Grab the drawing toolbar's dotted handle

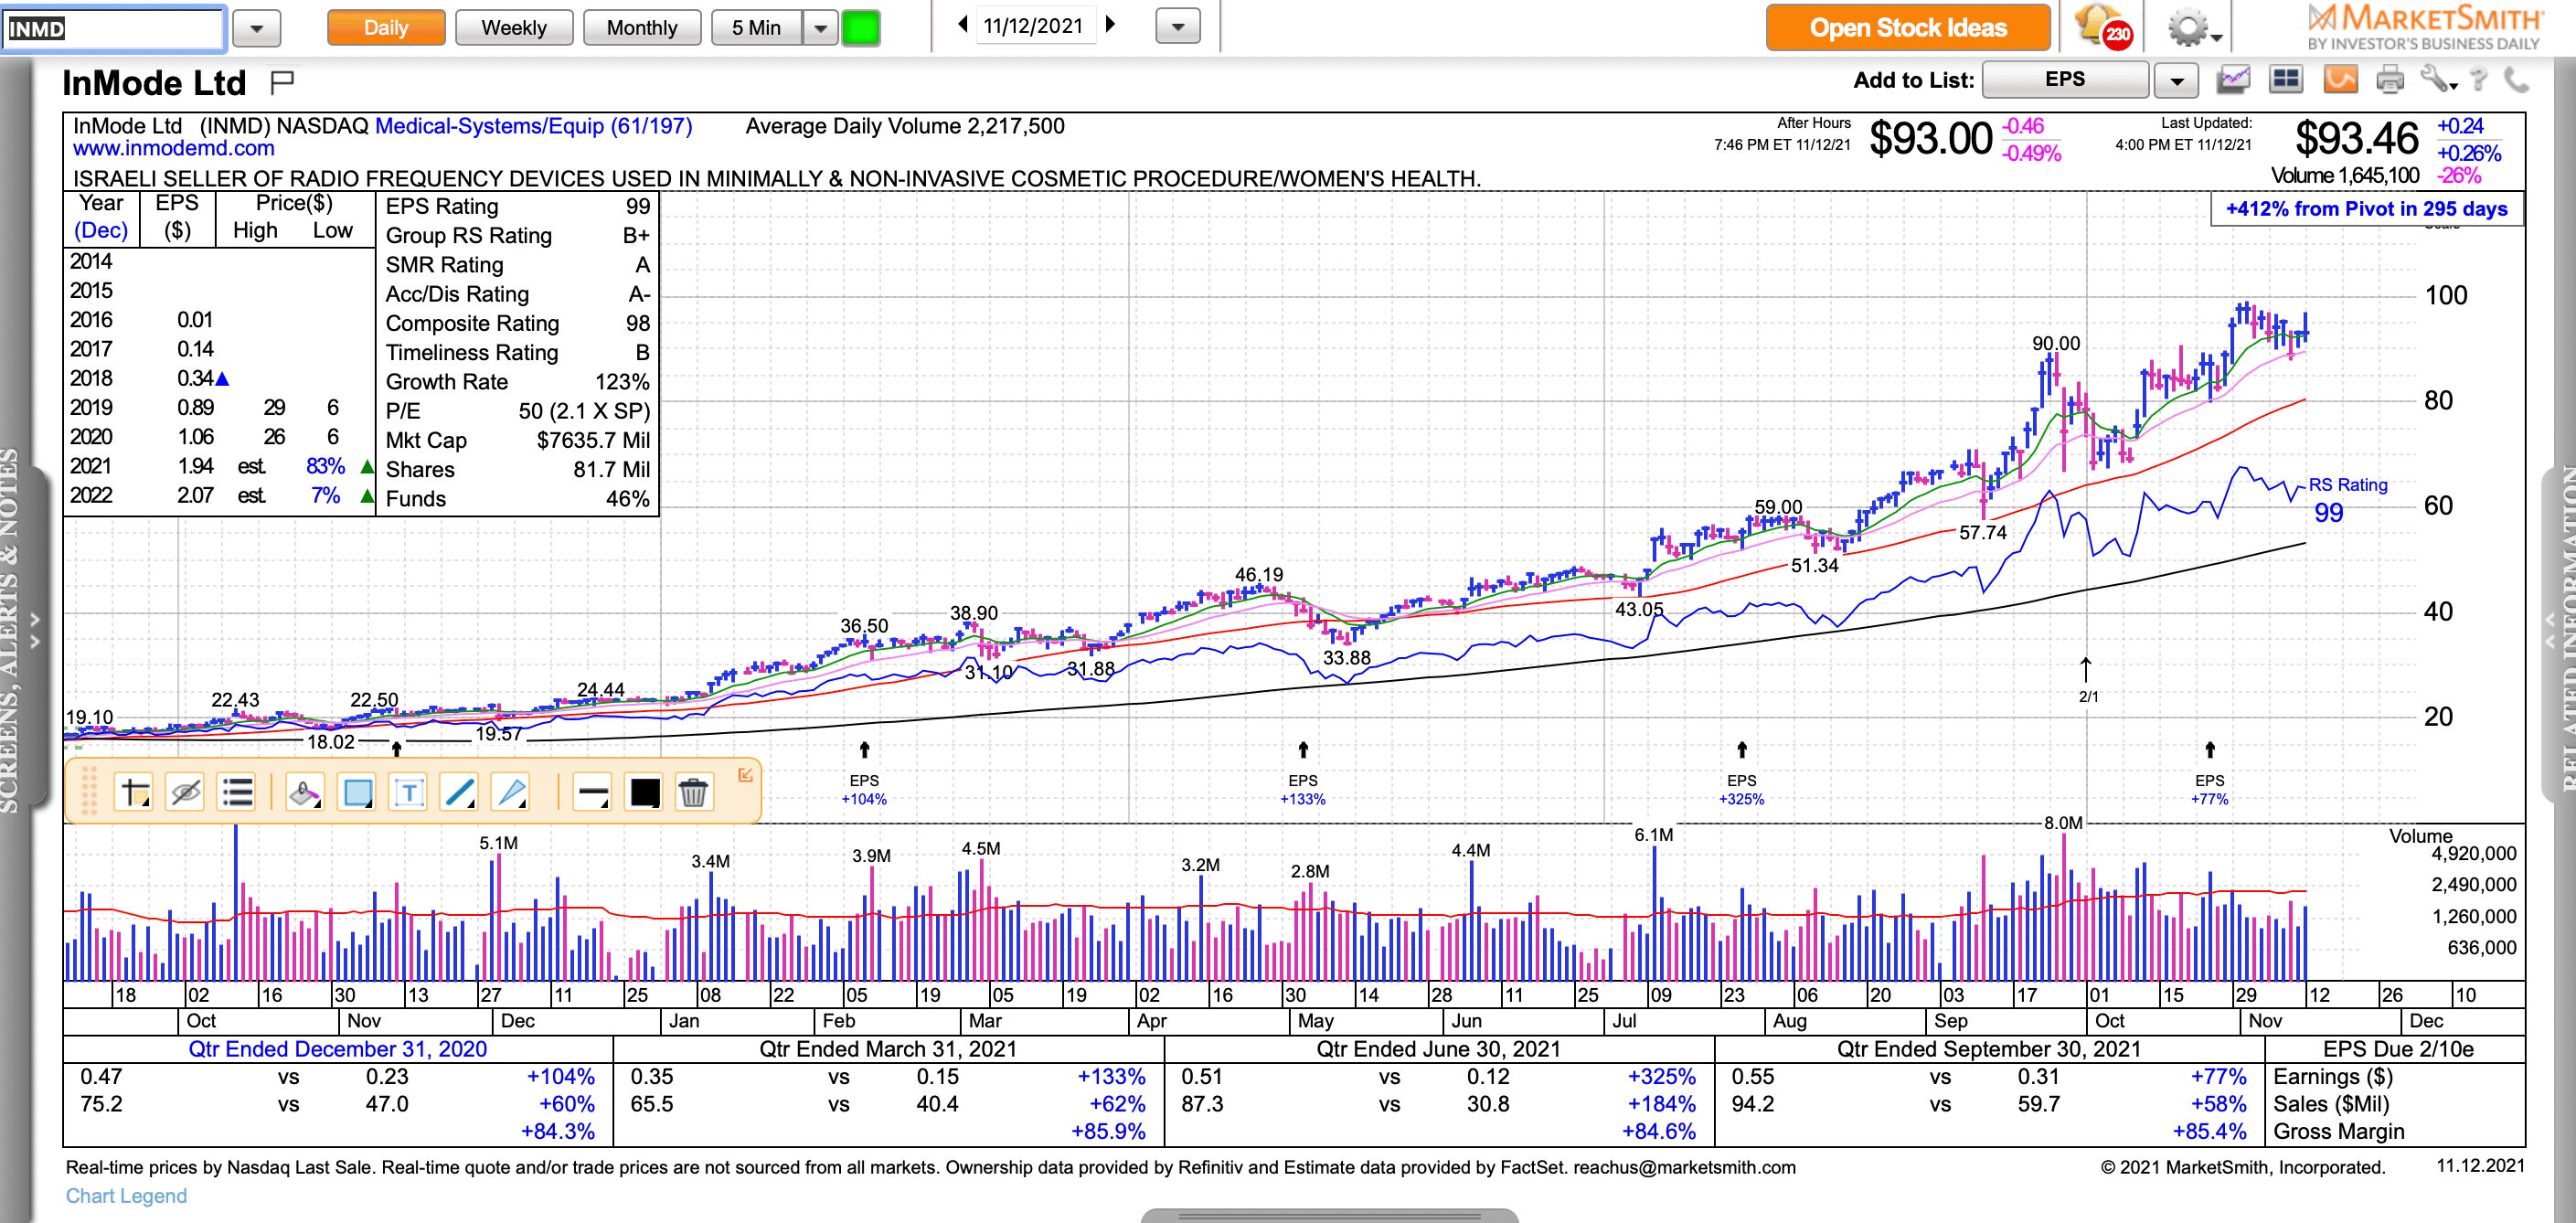tap(89, 792)
